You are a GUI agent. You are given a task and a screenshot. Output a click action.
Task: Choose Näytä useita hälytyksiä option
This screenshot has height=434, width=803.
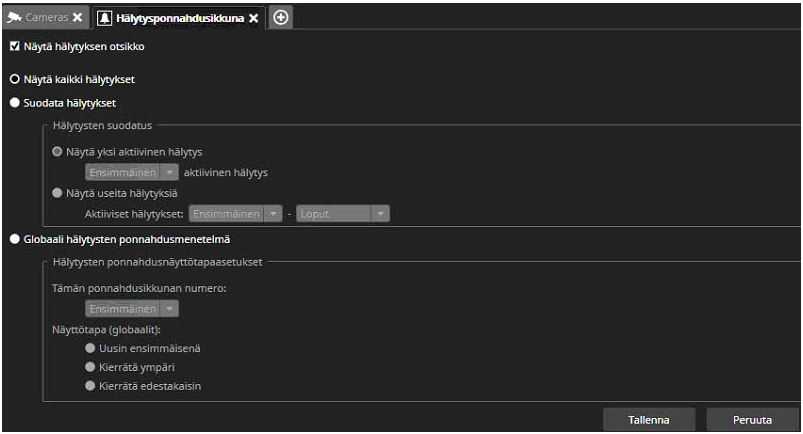tap(58, 193)
